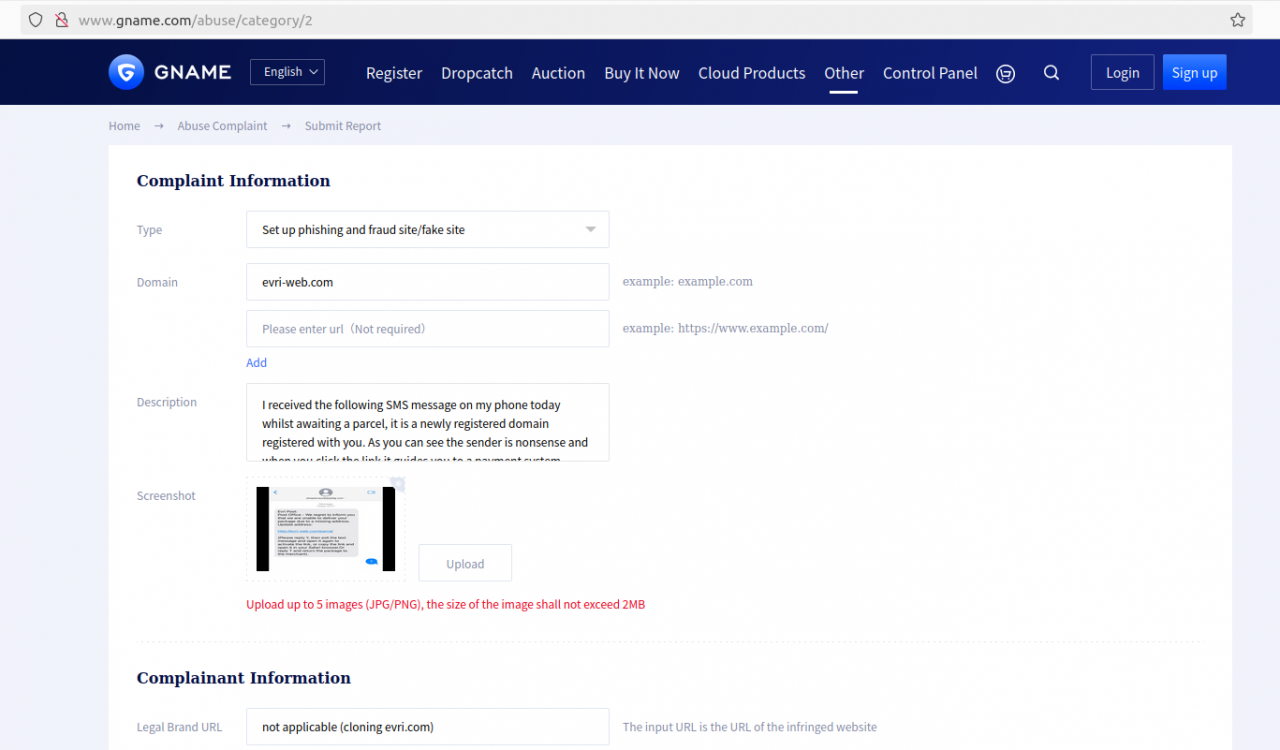The height and width of the screenshot is (750, 1280).
Task: Click the optional url input field
Action: coord(428,328)
